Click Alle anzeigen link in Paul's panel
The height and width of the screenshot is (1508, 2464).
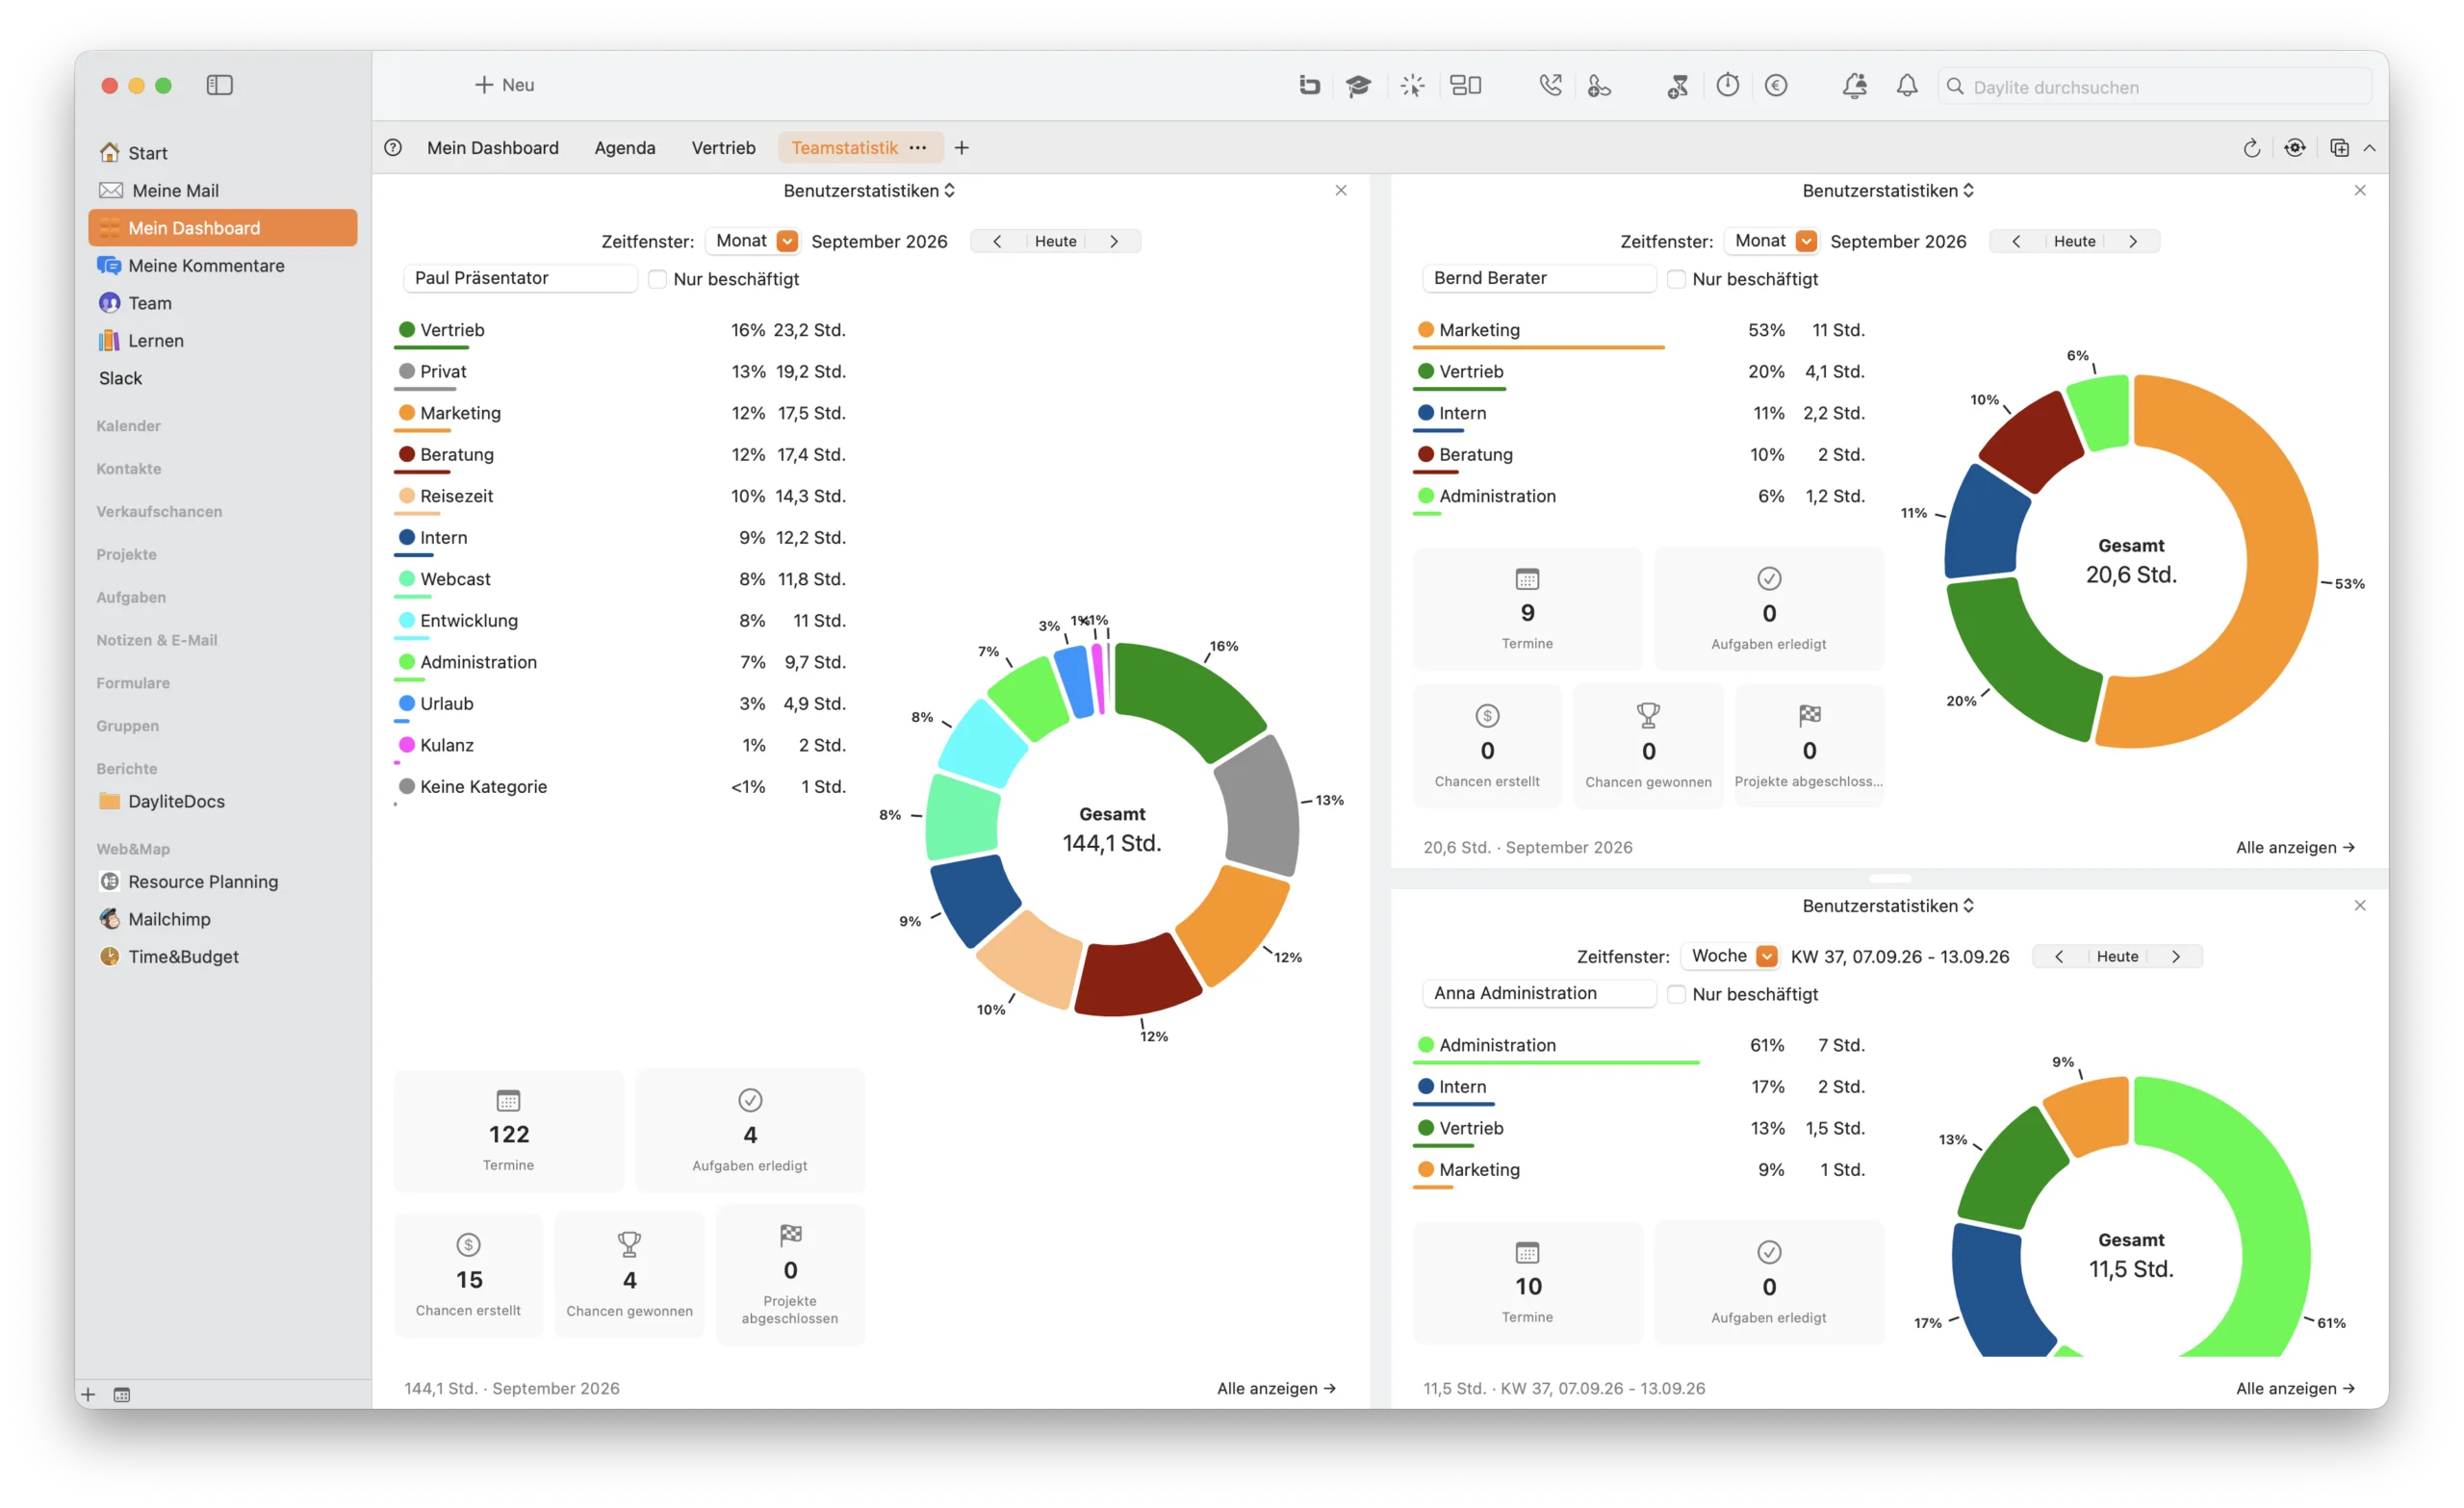tap(1276, 1388)
